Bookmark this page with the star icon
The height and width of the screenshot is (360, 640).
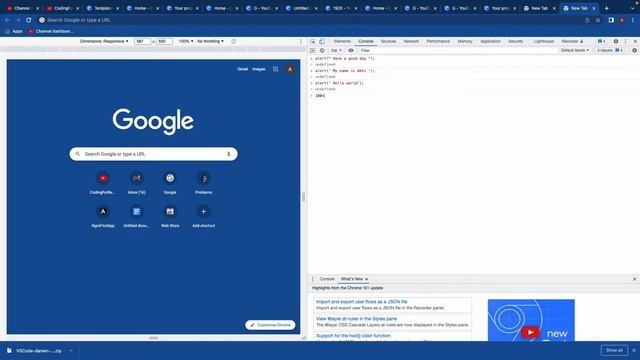[x=598, y=20]
